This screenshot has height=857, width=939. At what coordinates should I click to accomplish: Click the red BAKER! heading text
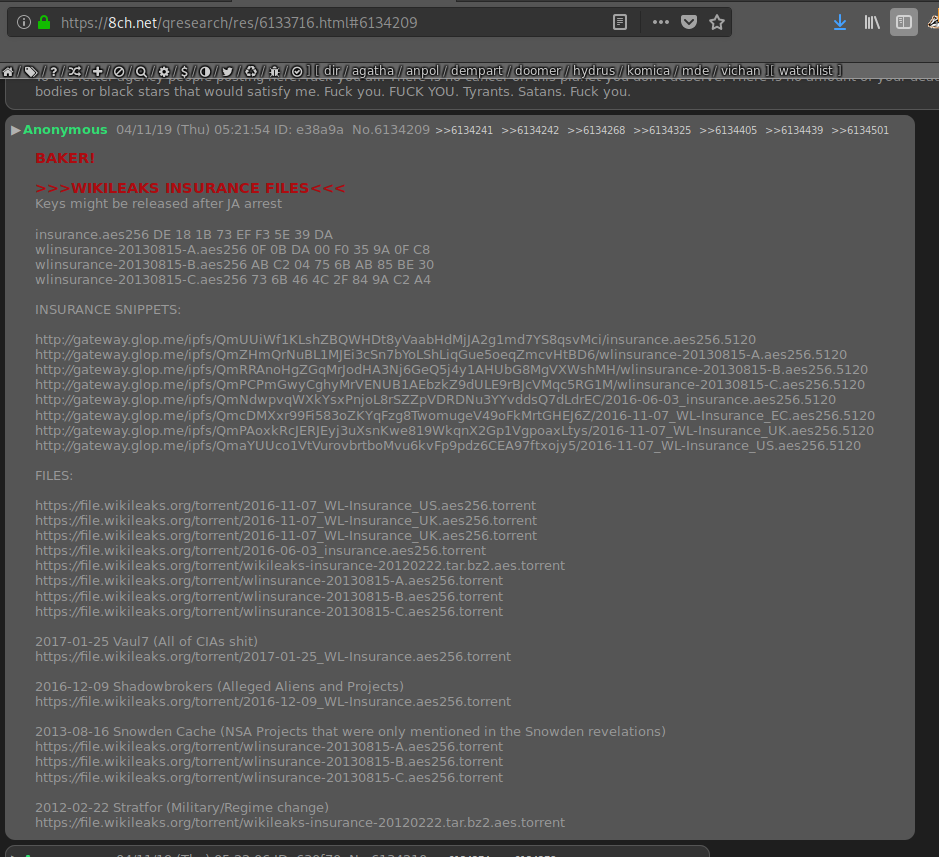coord(65,158)
